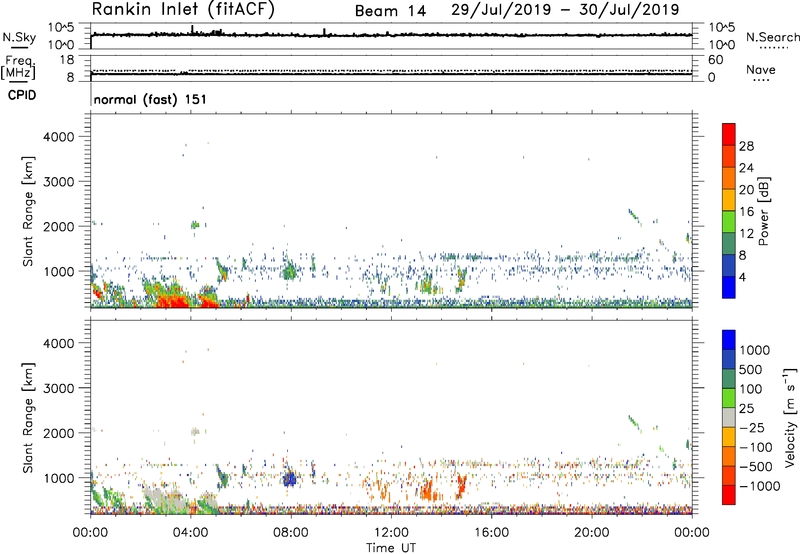
Task: Click the 'Rankin Inlet (fitACF)' title
Action: pos(183,9)
